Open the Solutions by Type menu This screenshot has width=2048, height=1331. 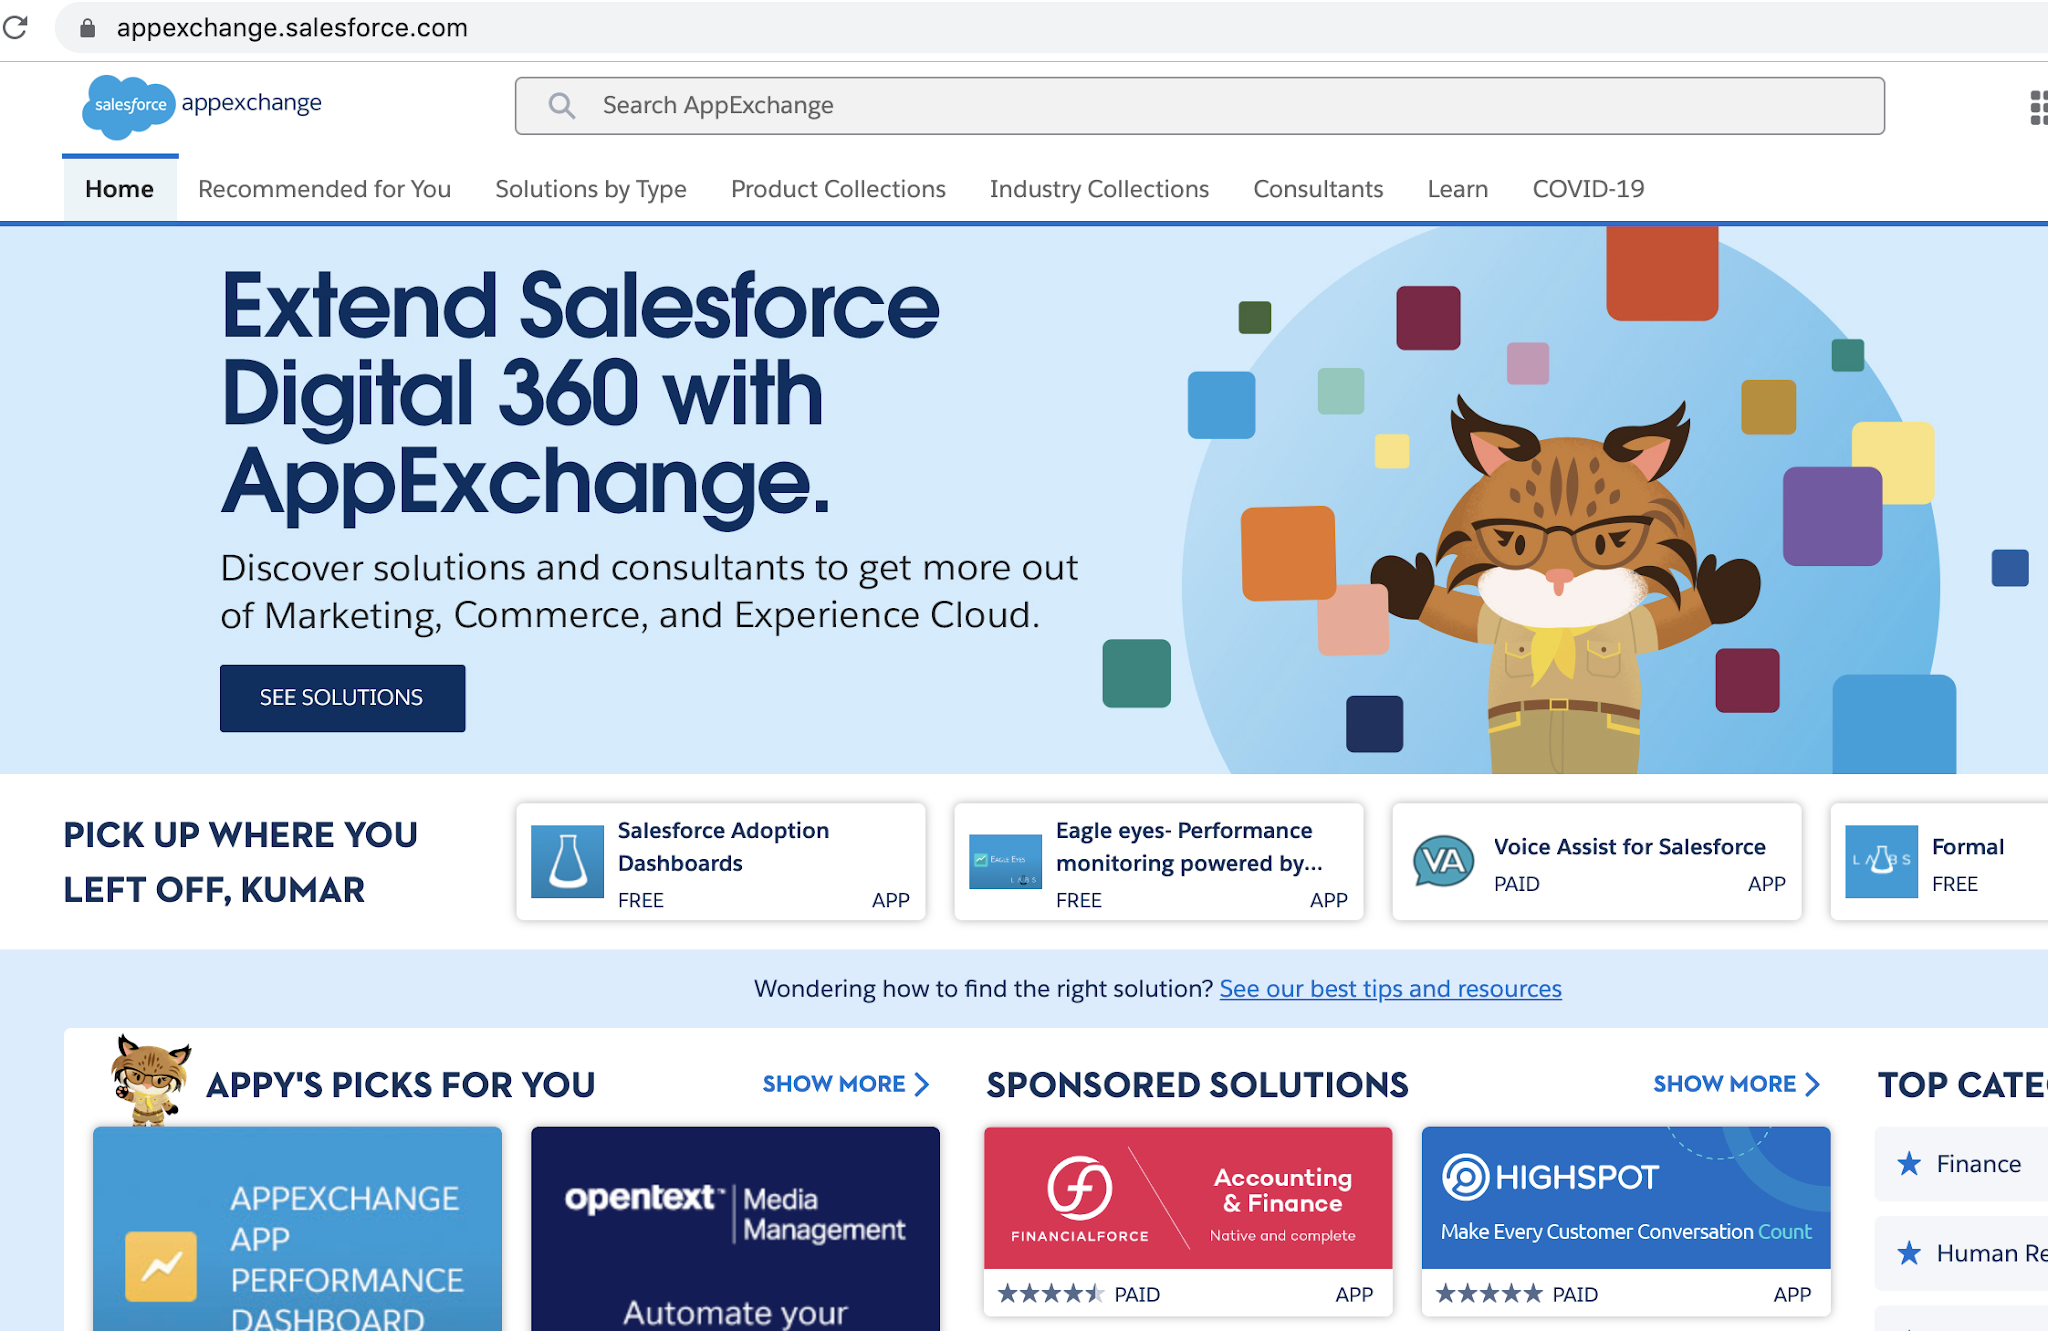590,189
